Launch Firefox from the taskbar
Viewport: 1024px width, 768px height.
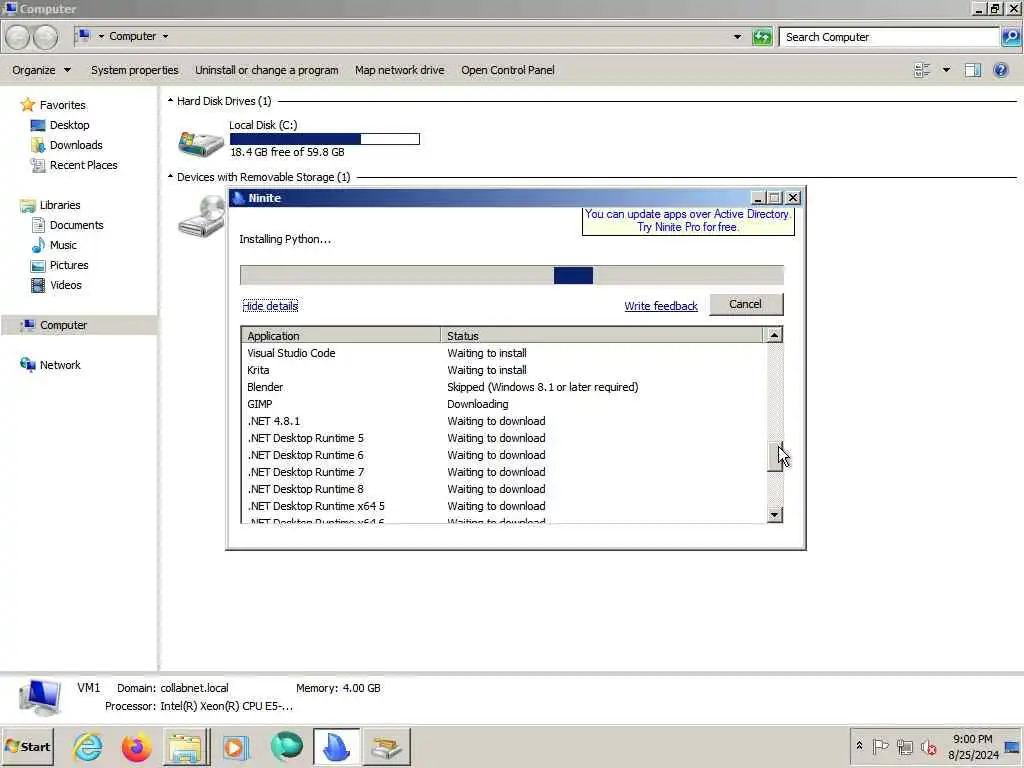(136, 746)
